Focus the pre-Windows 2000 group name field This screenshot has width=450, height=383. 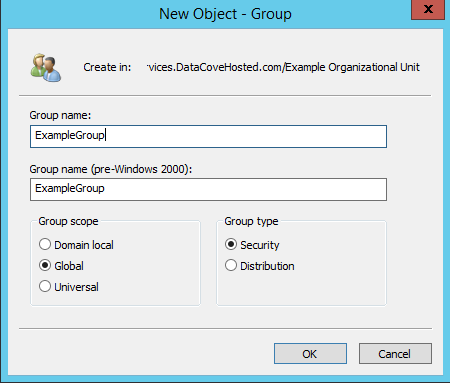coord(208,189)
